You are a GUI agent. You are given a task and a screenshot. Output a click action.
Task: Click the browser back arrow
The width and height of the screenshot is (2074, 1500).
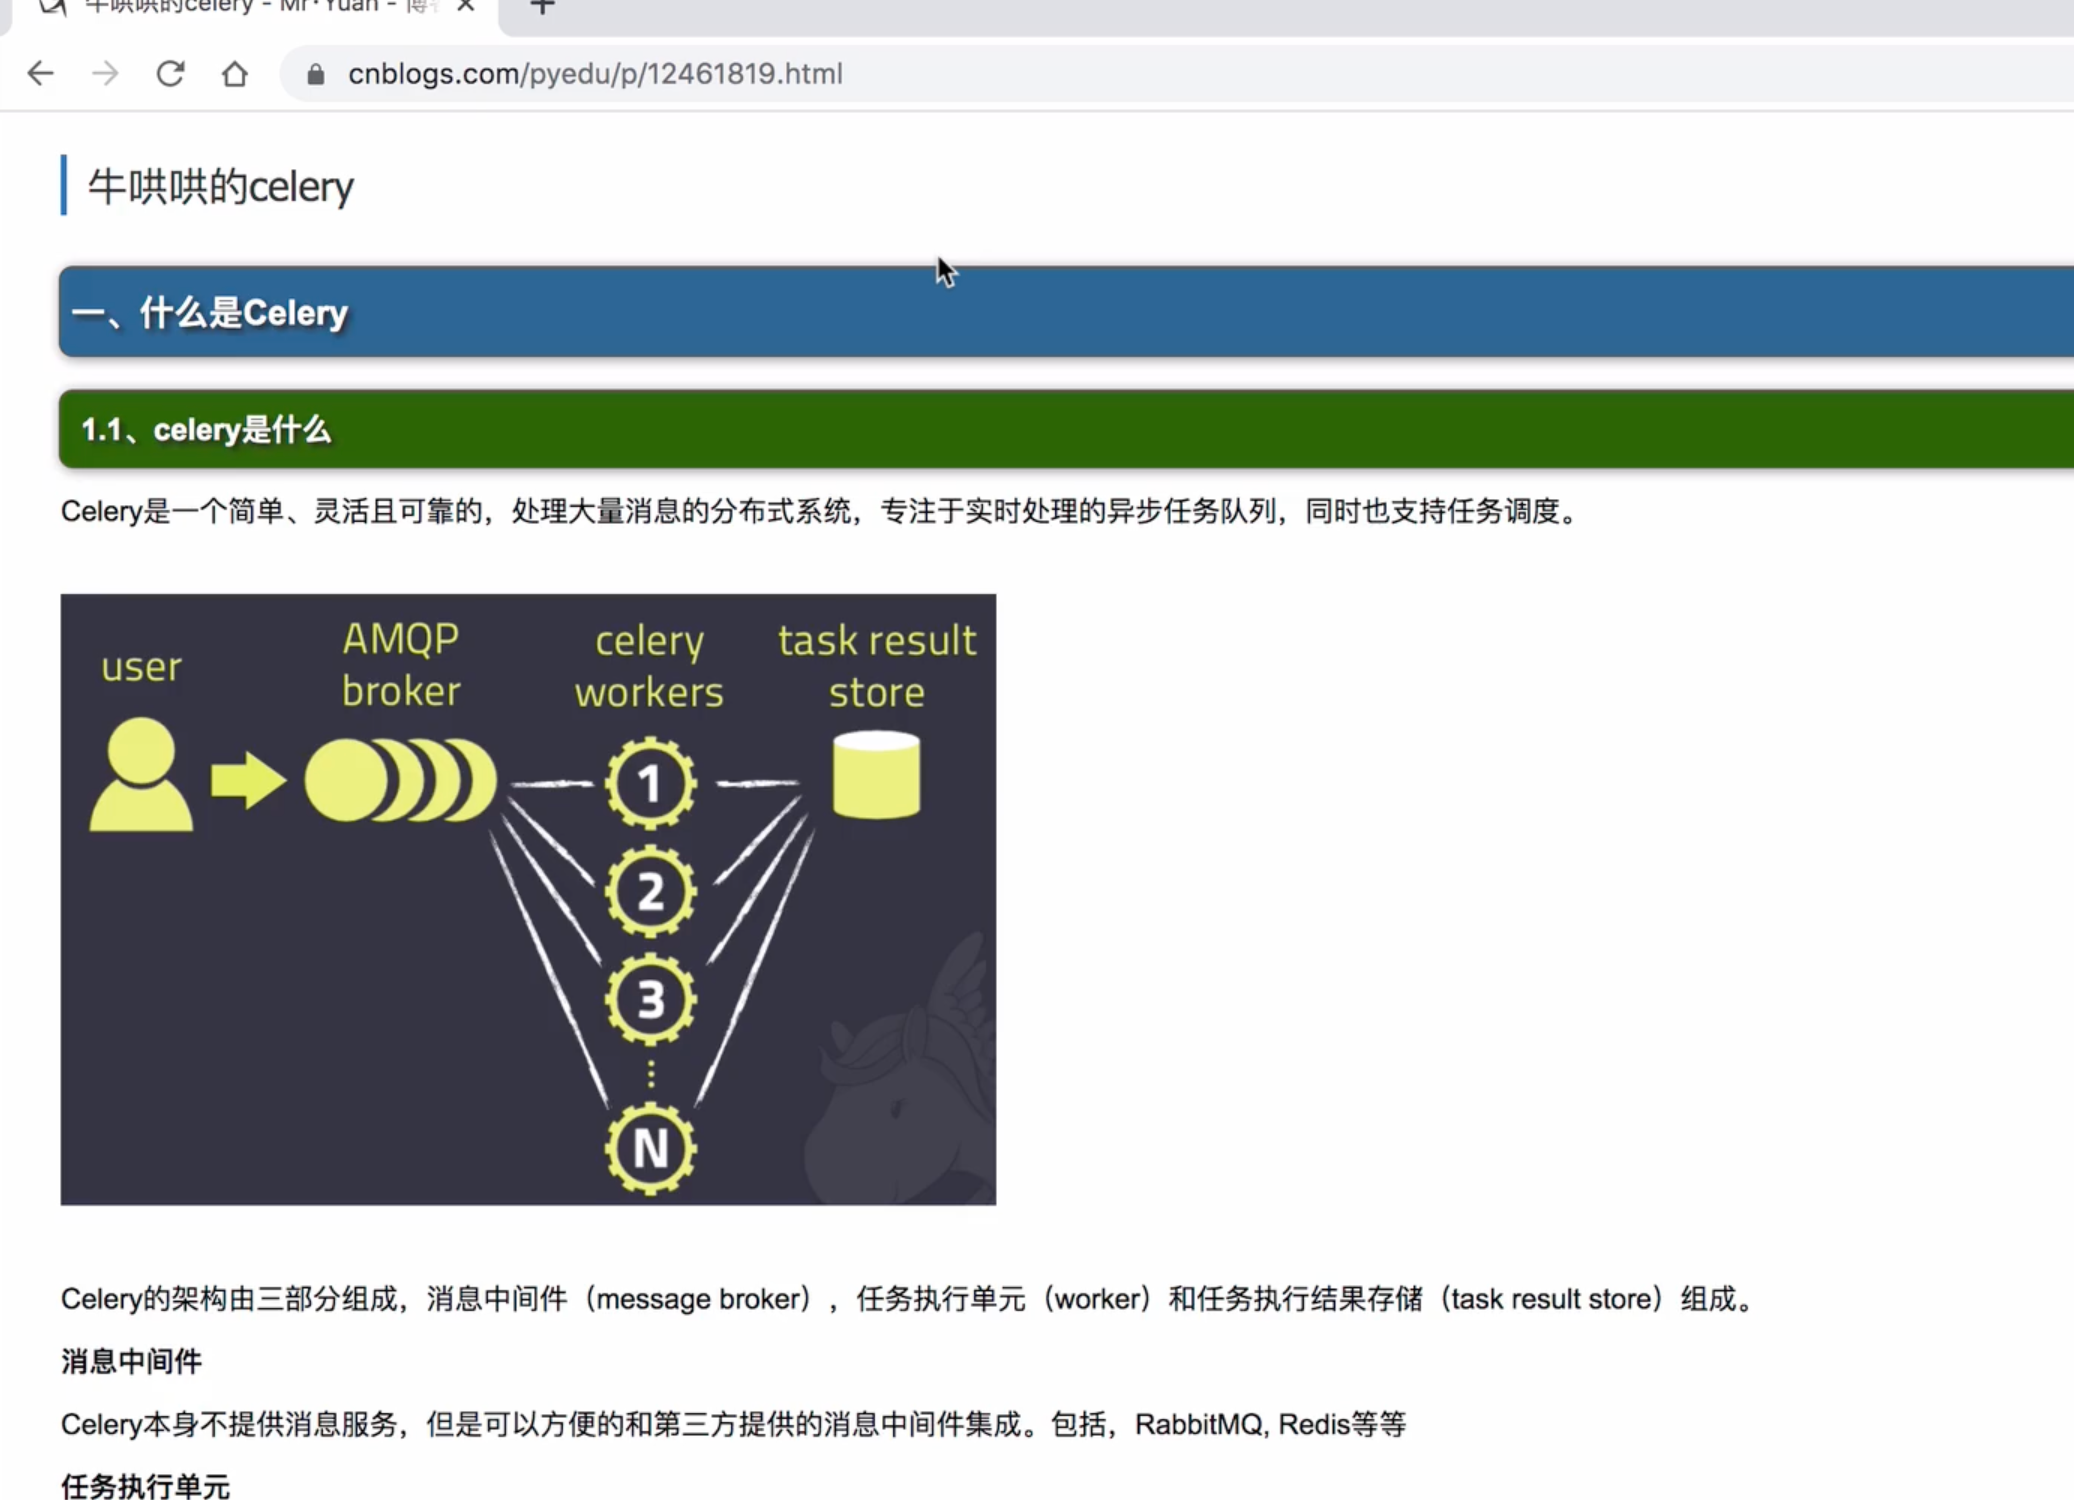click(x=41, y=73)
